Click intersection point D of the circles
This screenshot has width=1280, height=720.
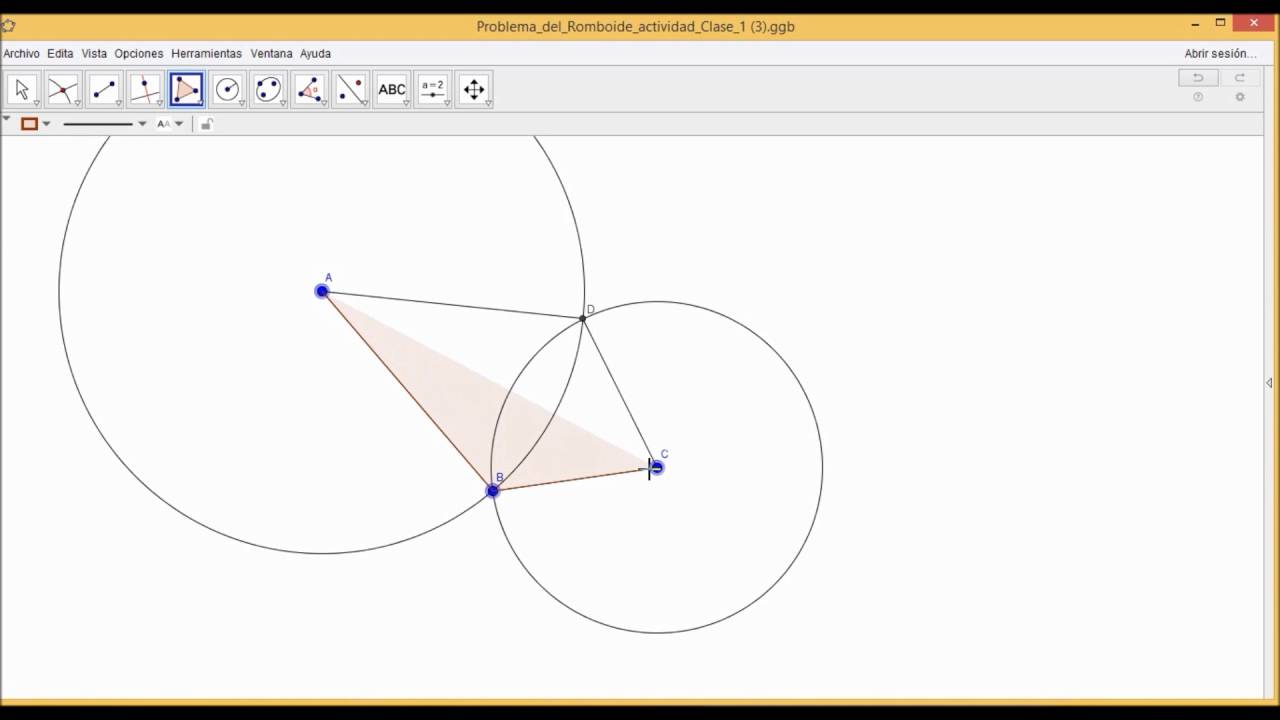pos(583,318)
